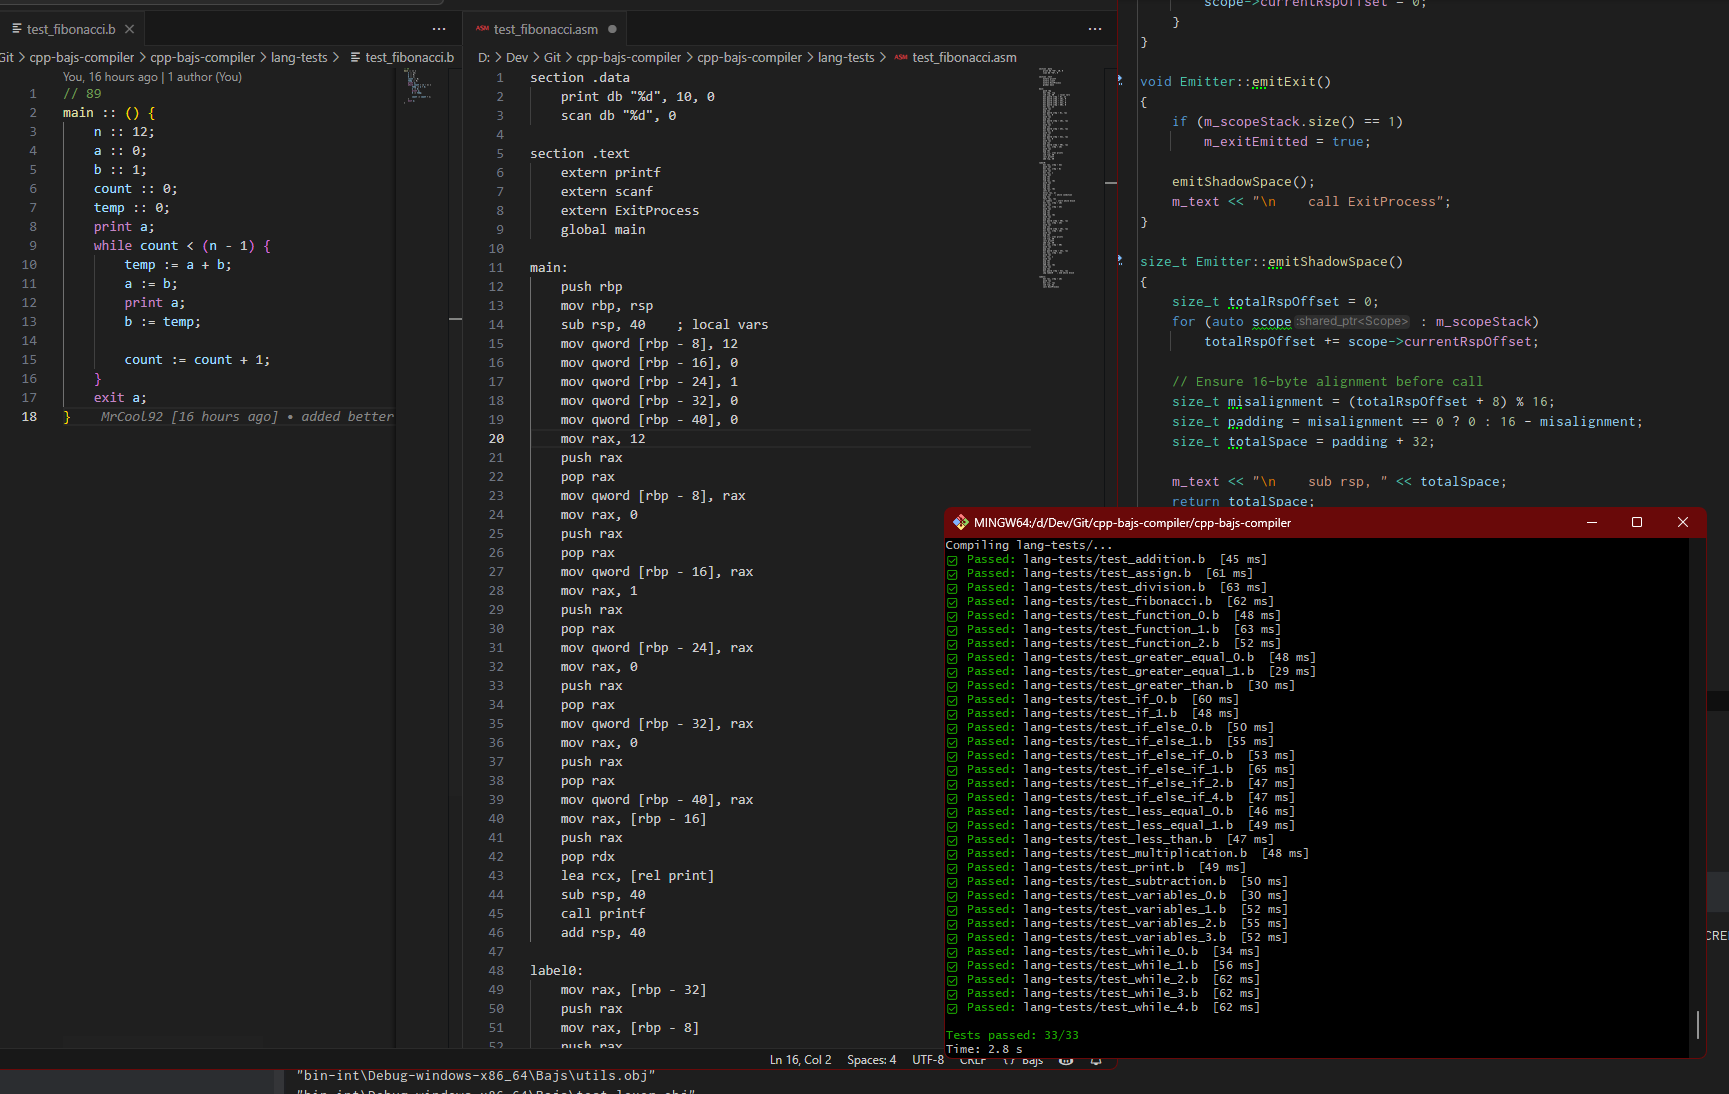
Task: Click 'Passed: lang-tests/test_fibonacci.b' terminal line
Action: pos(1110,601)
